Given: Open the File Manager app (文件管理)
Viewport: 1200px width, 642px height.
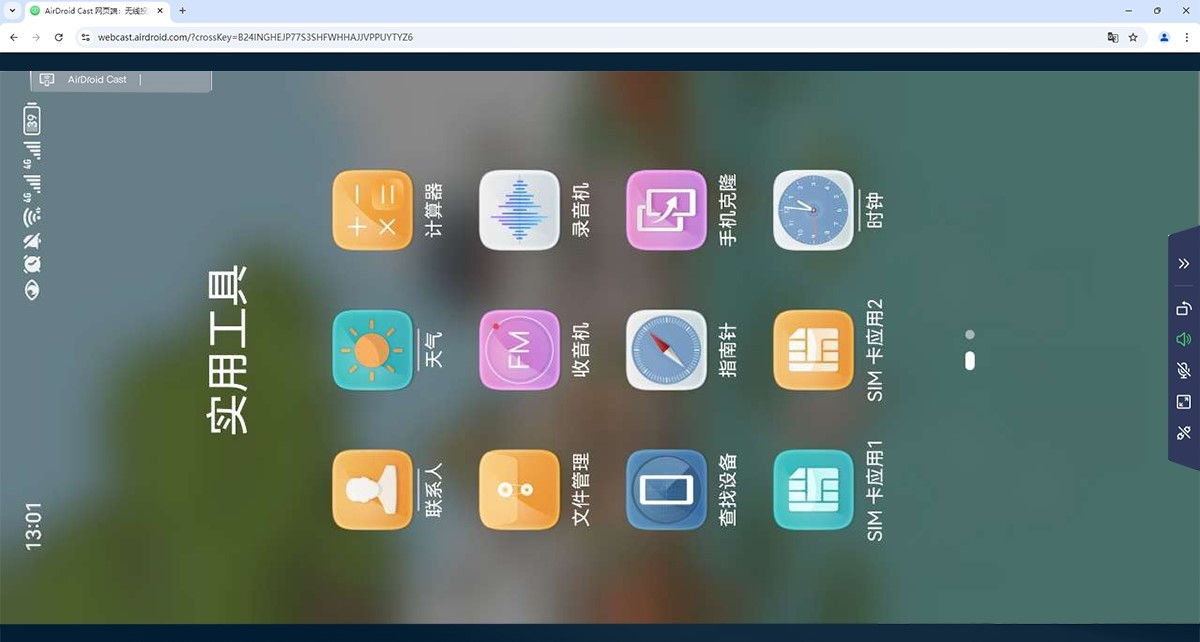Looking at the screenshot, I should 519,490.
